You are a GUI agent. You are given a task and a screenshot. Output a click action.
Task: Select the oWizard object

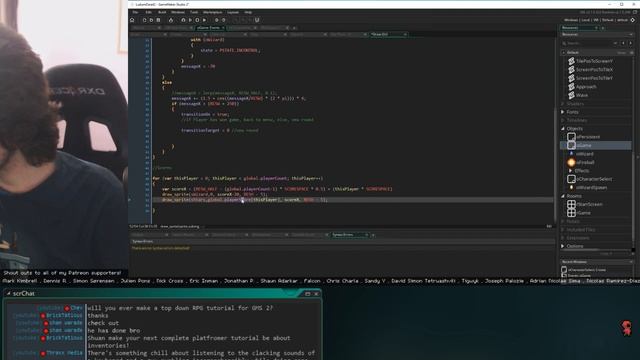[x=581, y=154]
